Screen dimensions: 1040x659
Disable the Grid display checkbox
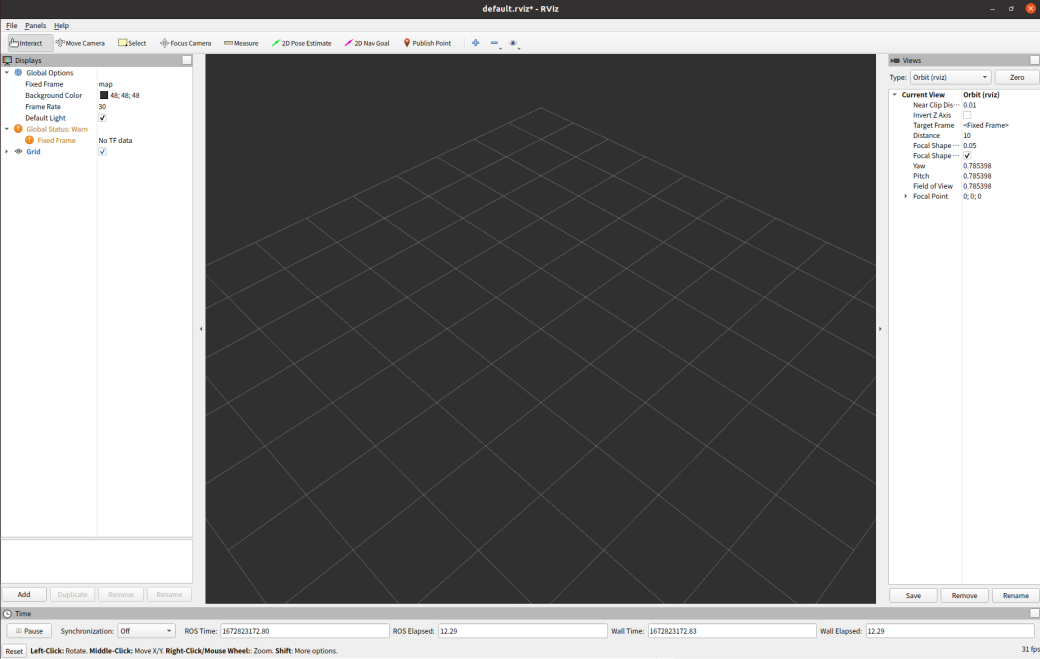pos(102,151)
